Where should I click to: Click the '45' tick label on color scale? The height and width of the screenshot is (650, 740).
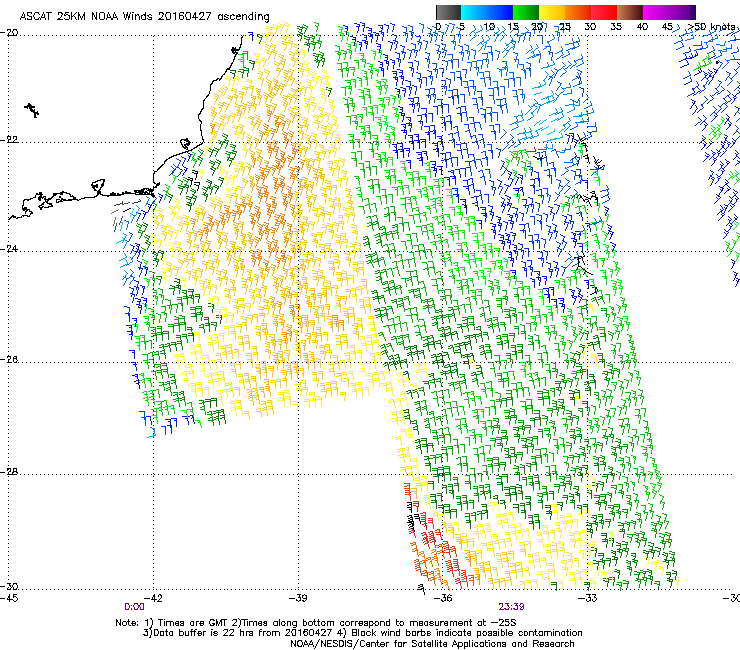tap(667, 26)
